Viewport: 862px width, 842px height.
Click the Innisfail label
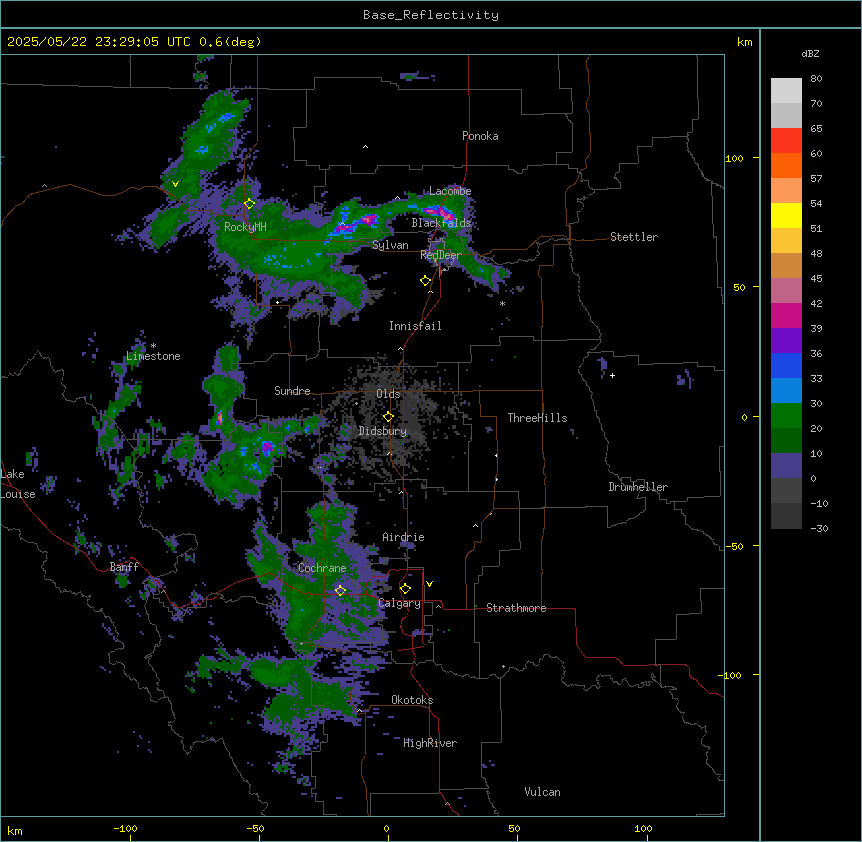(415, 326)
